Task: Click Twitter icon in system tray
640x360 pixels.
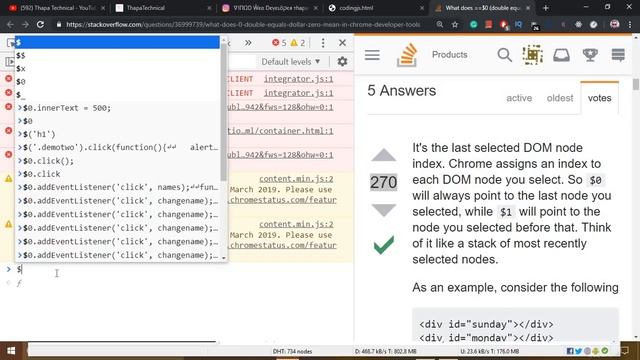Action: pos(578,351)
